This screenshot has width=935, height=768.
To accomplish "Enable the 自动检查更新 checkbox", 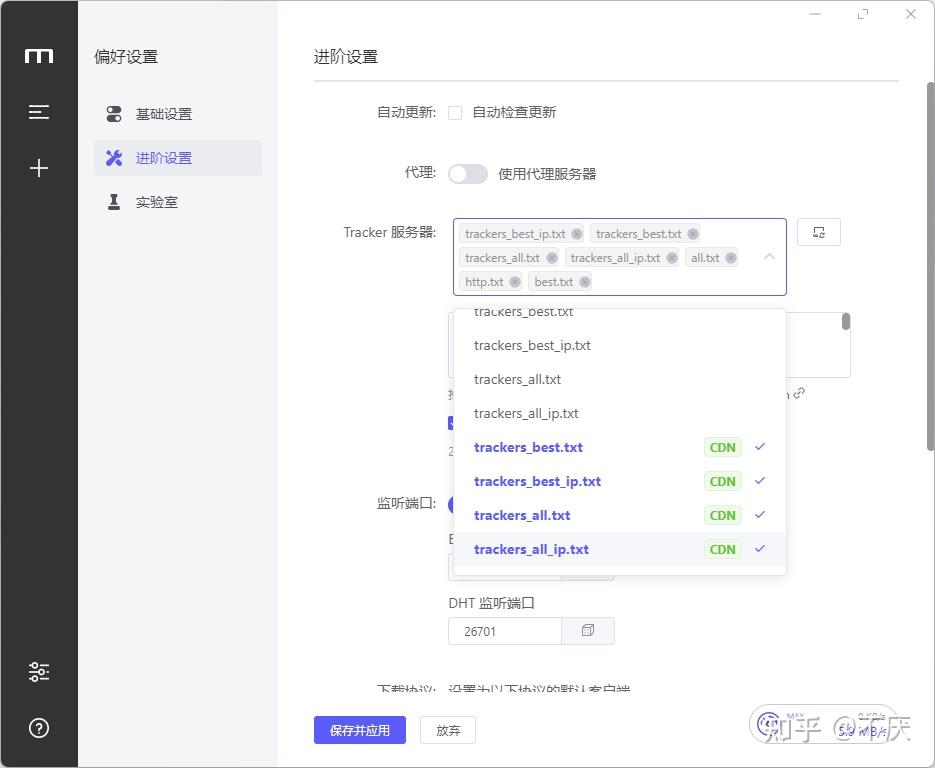I will pyautogui.click(x=455, y=112).
